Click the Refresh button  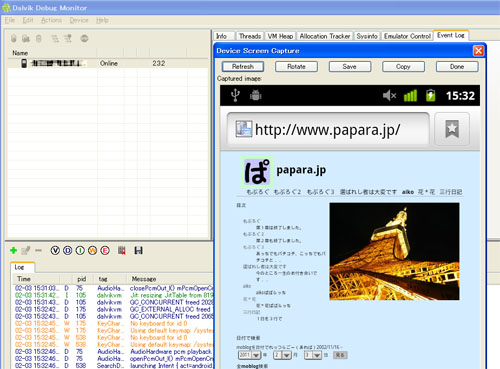click(243, 67)
